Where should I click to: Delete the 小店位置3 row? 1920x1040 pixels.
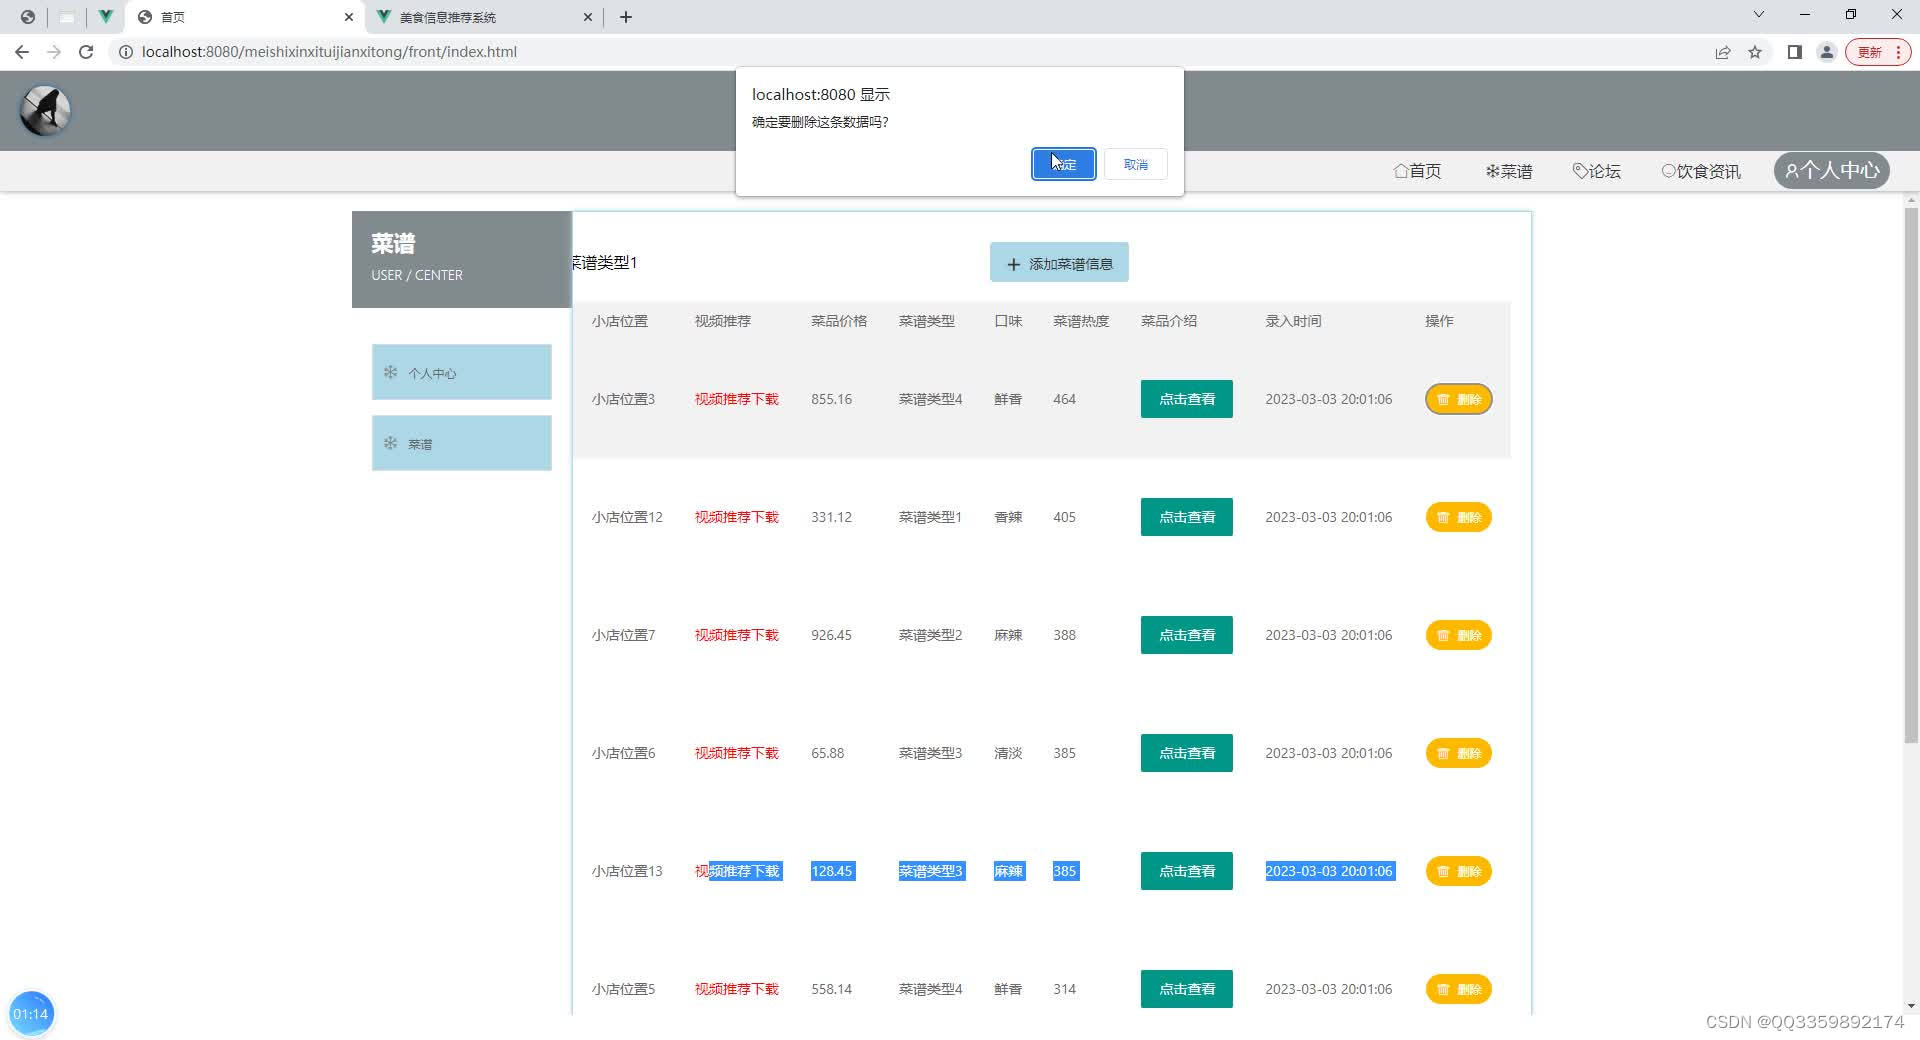(1458, 399)
